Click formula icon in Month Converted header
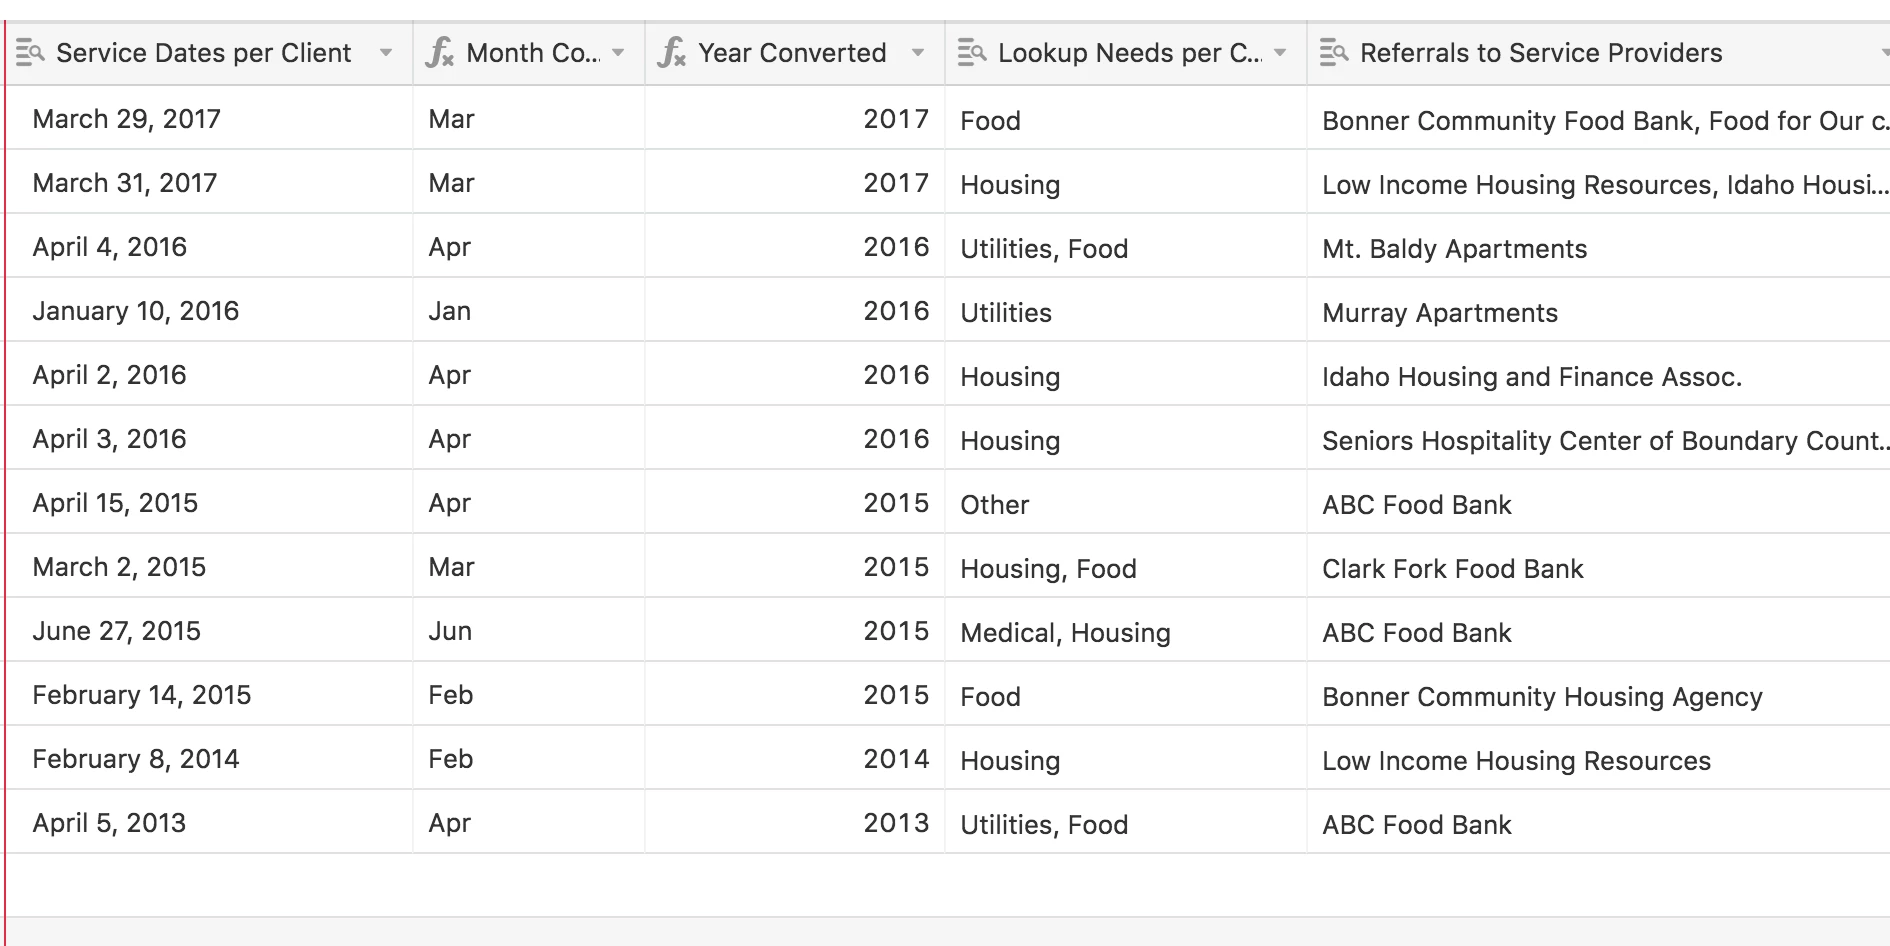 pos(439,52)
